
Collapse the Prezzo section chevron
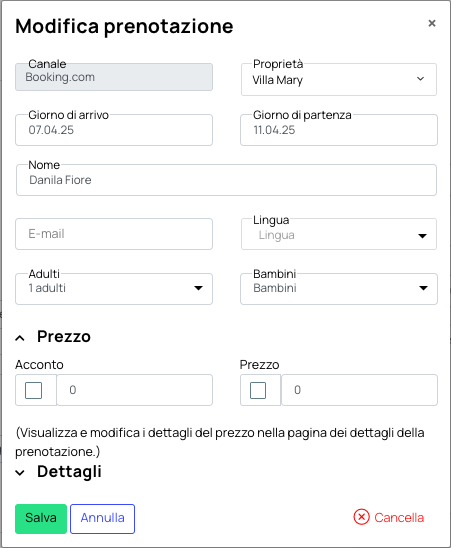[x=20, y=338]
